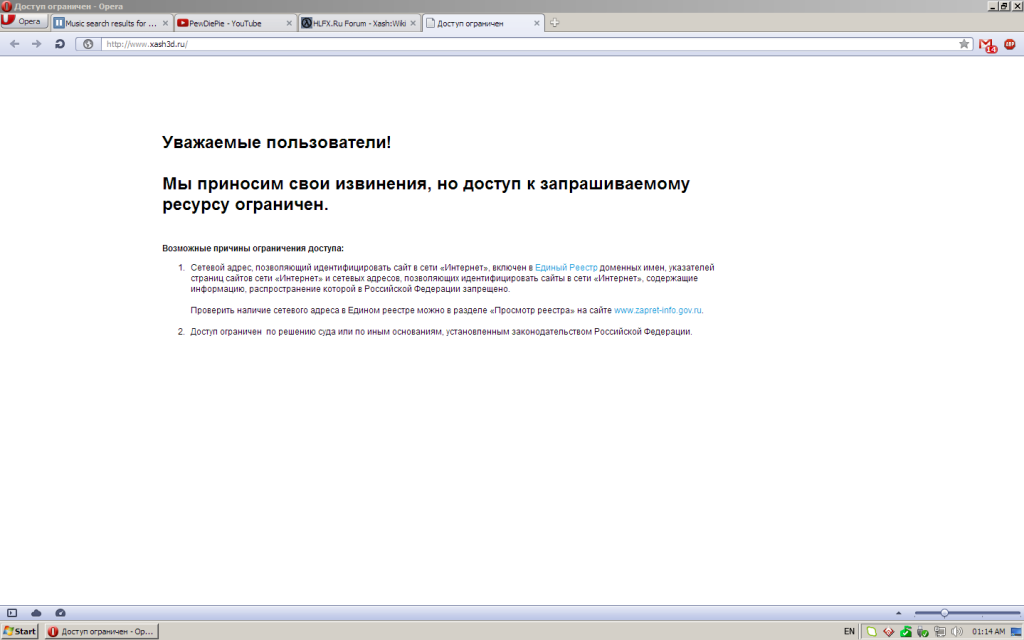Toggle the side panel button
1024x640 pixels.
pos(12,612)
